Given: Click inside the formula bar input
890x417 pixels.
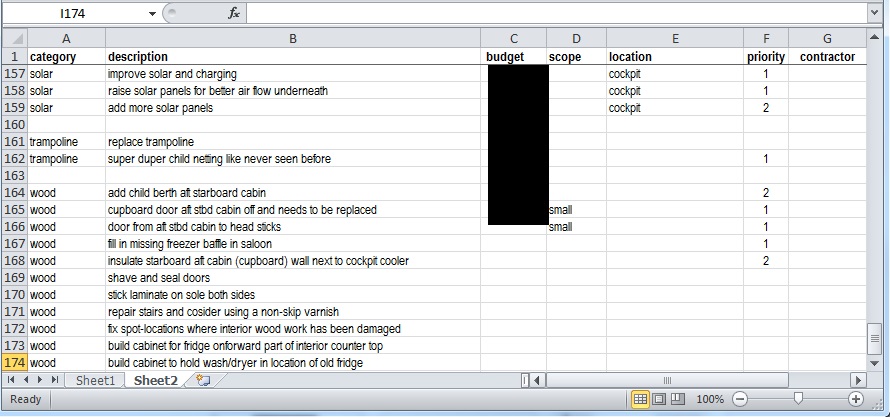Looking at the screenshot, I should (550, 13).
